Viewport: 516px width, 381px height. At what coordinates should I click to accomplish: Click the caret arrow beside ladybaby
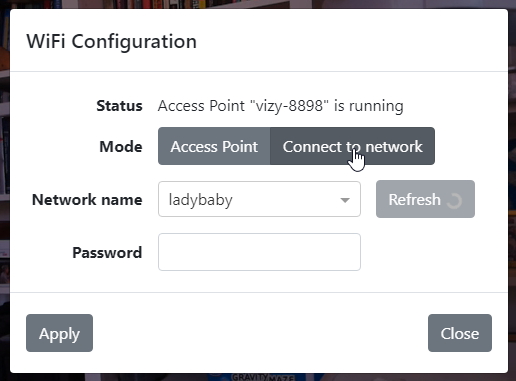click(345, 200)
